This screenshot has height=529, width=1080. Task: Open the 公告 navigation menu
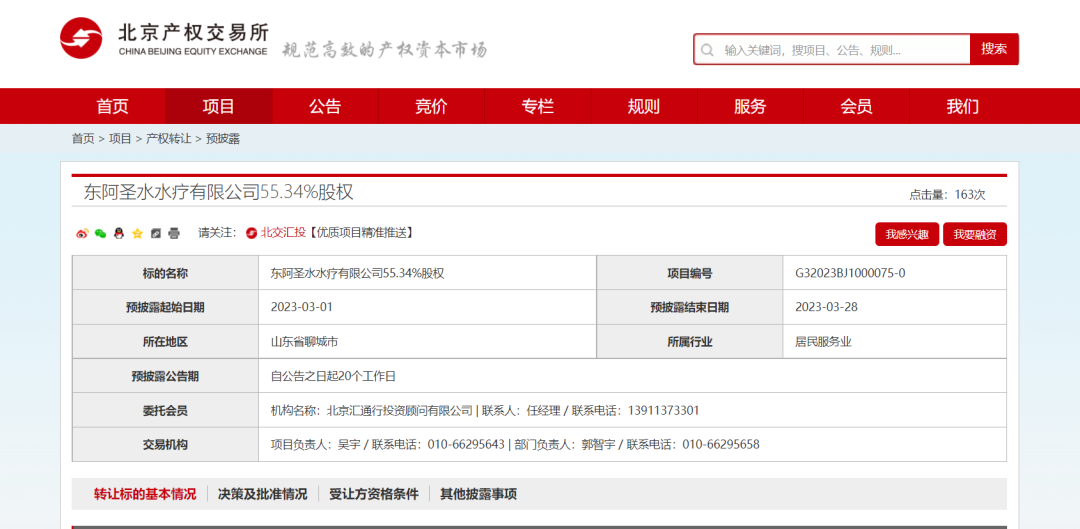click(x=325, y=106)
